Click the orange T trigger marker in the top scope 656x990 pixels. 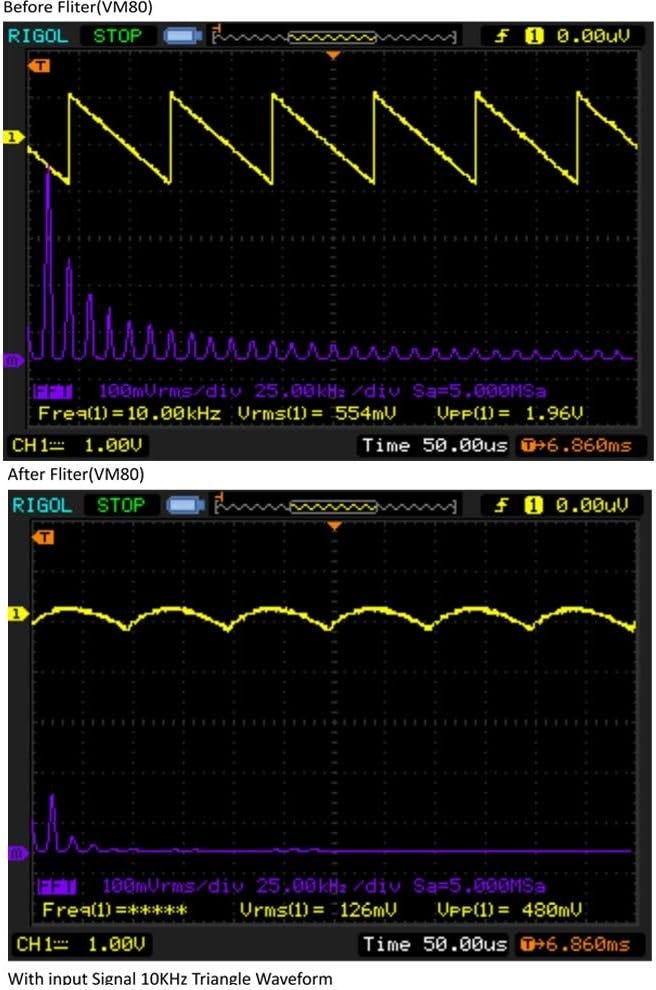(x=39, y=66)
